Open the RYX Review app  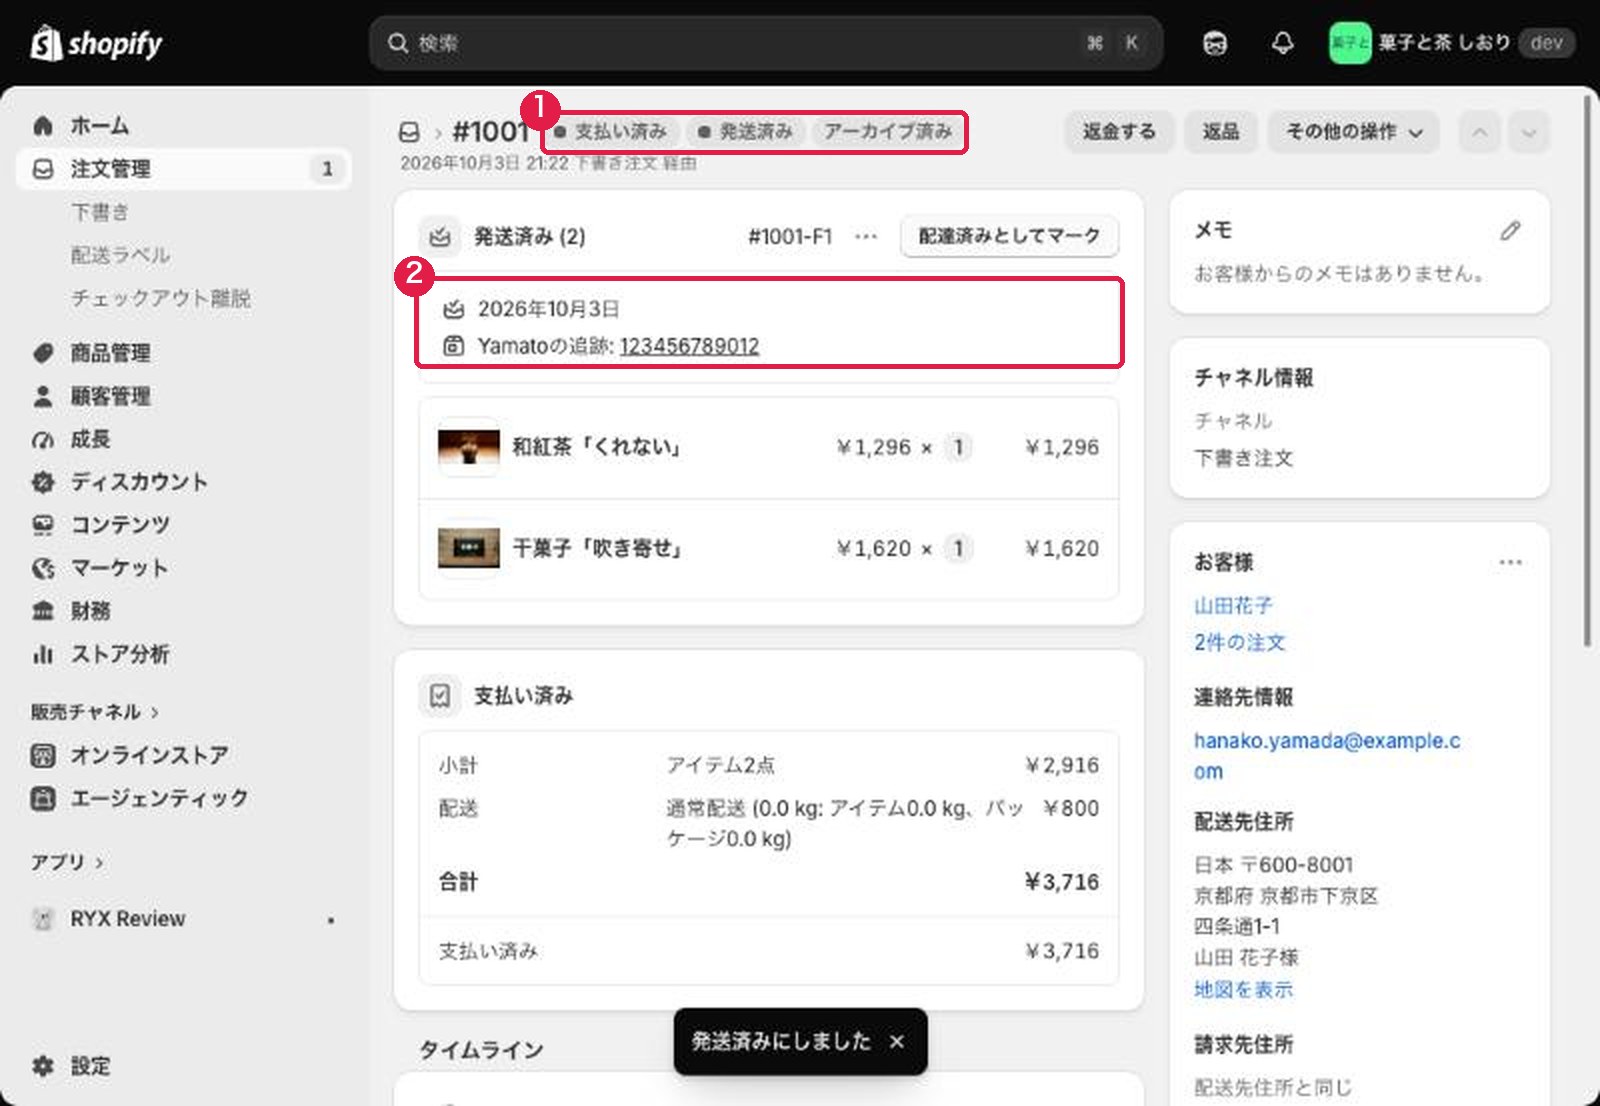point(184,919)
